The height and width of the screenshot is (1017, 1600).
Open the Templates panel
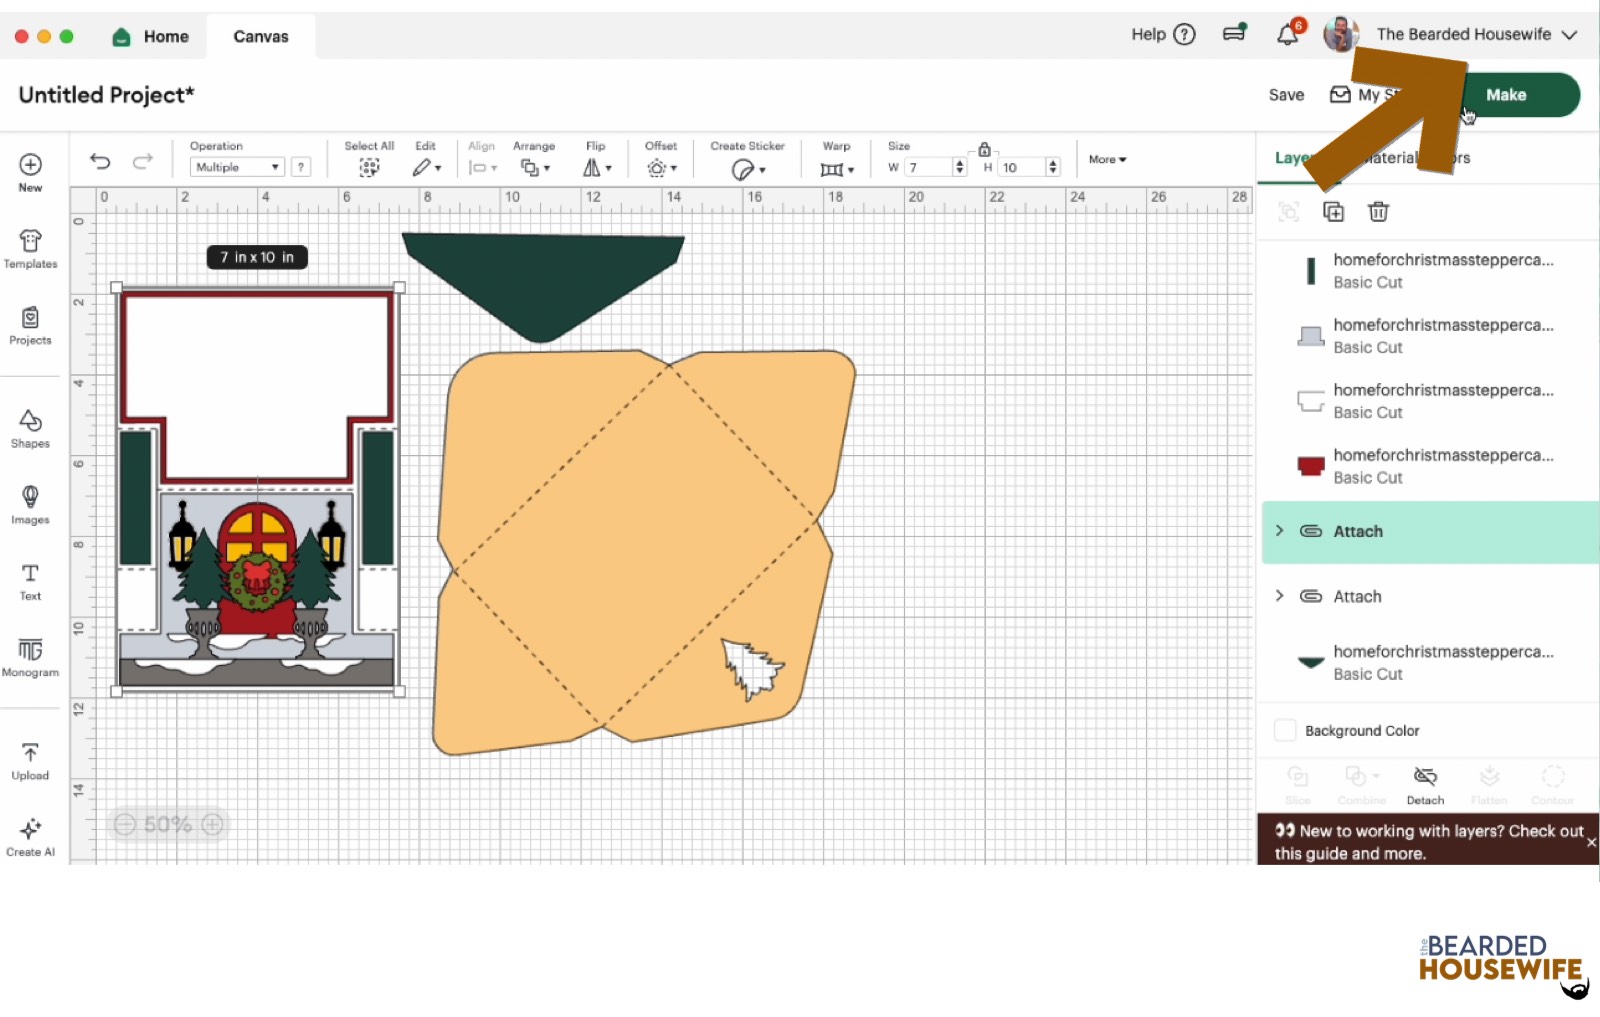(x=30, y=249)
